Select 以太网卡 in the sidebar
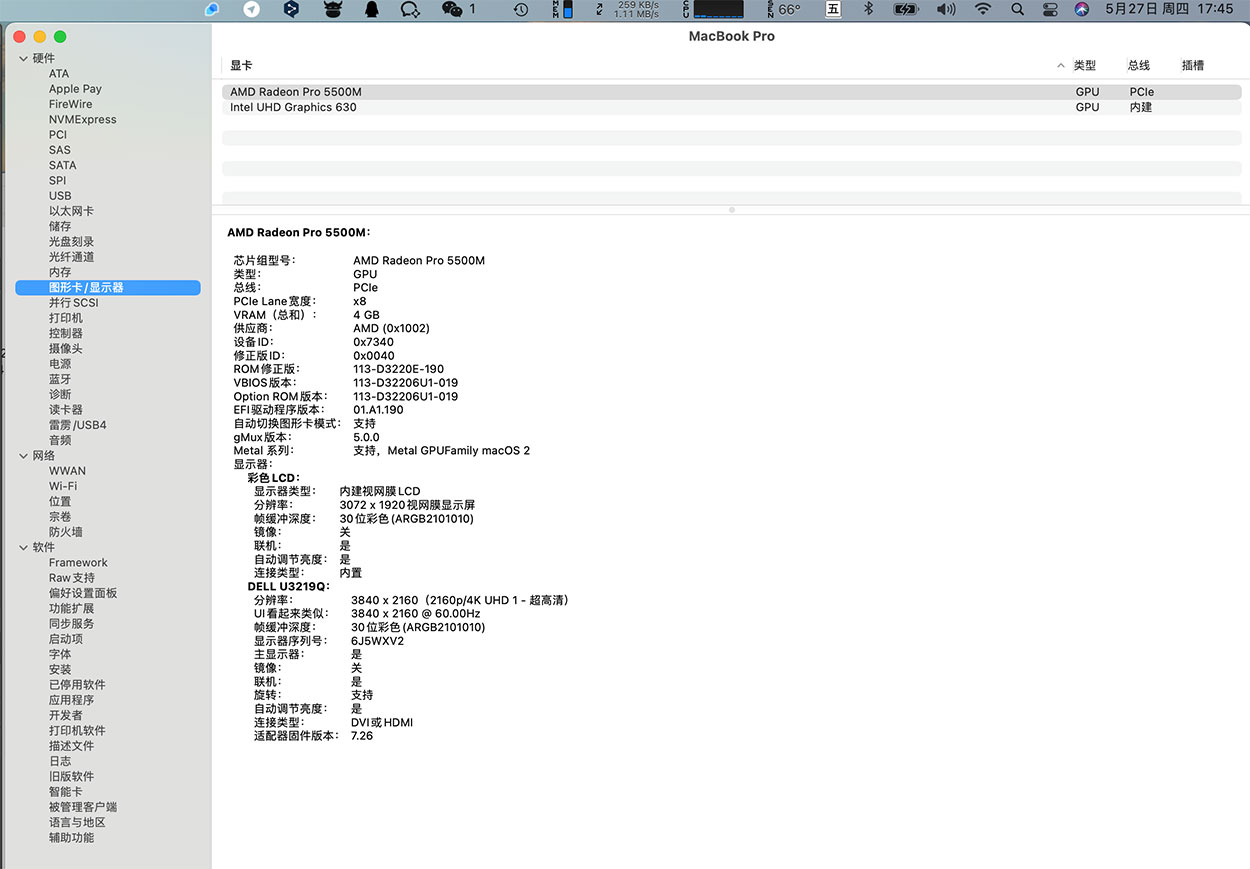The image size is (1250, 869). [71, 211]
